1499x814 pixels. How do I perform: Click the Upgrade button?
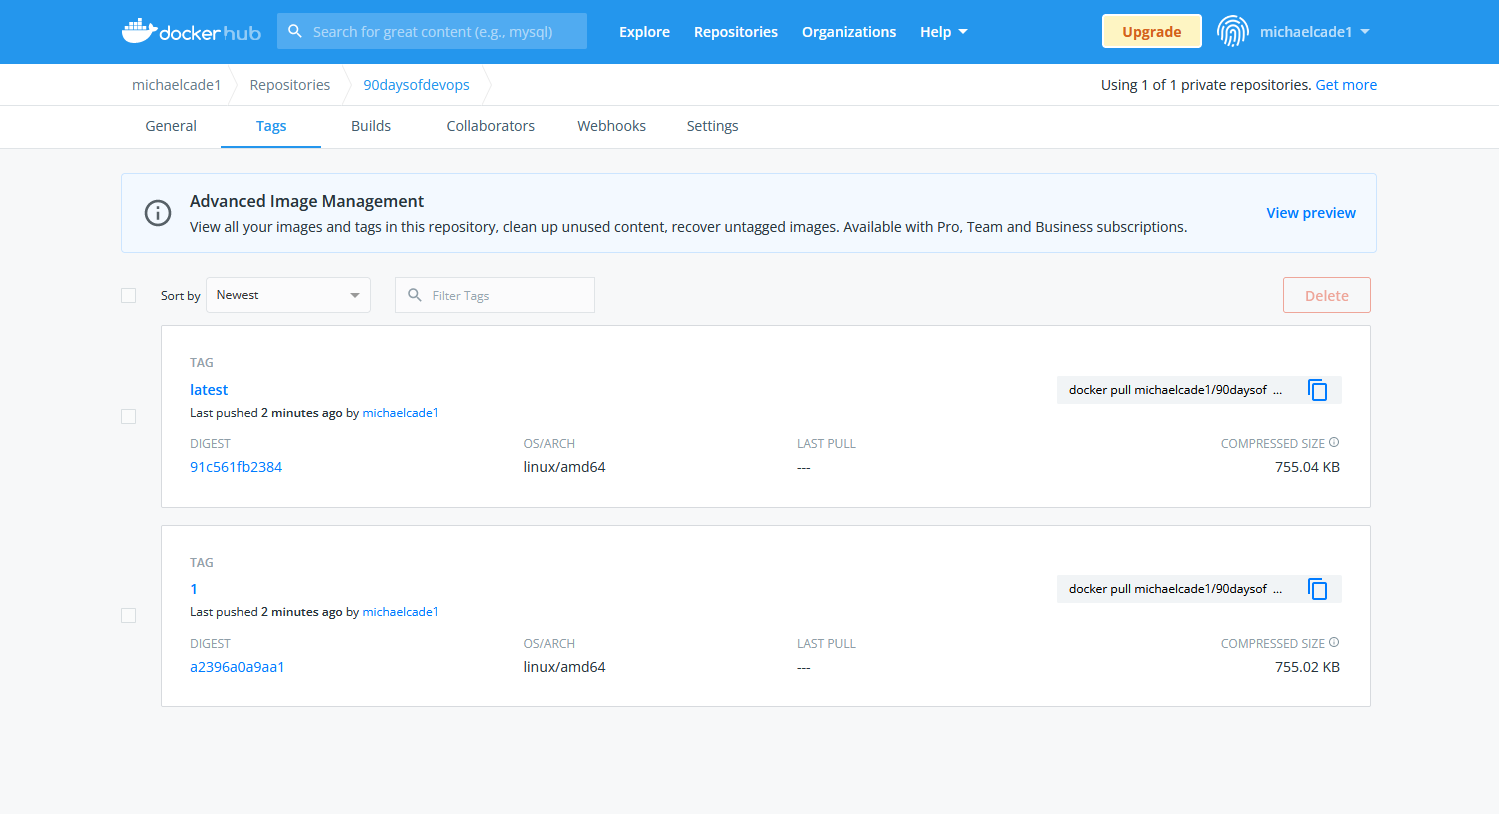click(x=1151, y=31)
